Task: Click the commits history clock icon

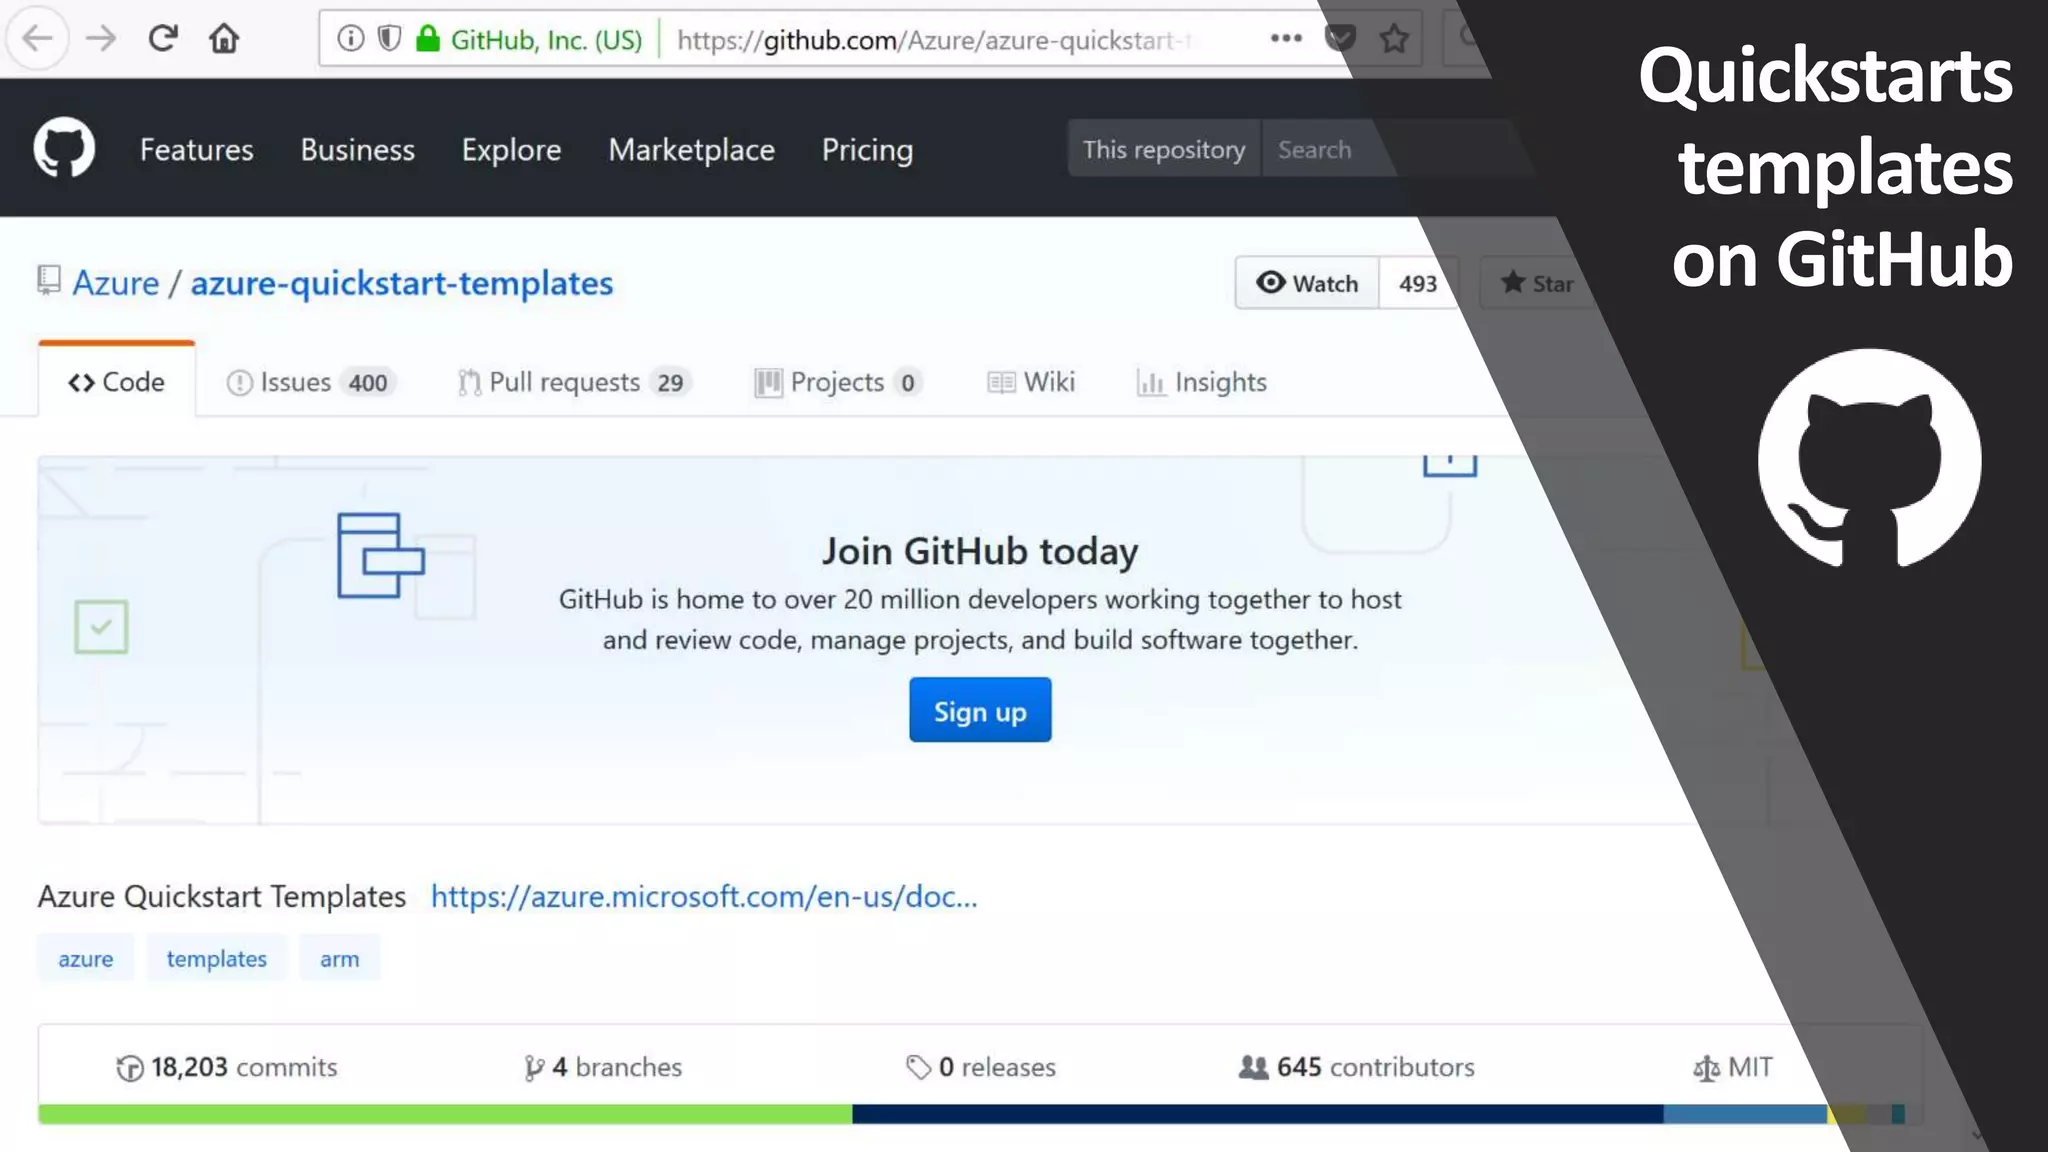Action: (x=130, y=1068)
